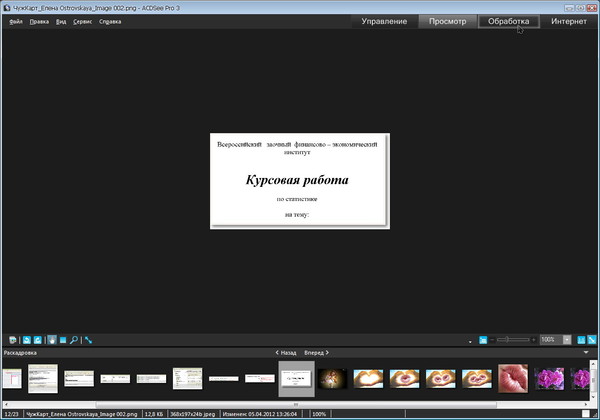
Task: Show image at actual size
Action: click(581, 340)
